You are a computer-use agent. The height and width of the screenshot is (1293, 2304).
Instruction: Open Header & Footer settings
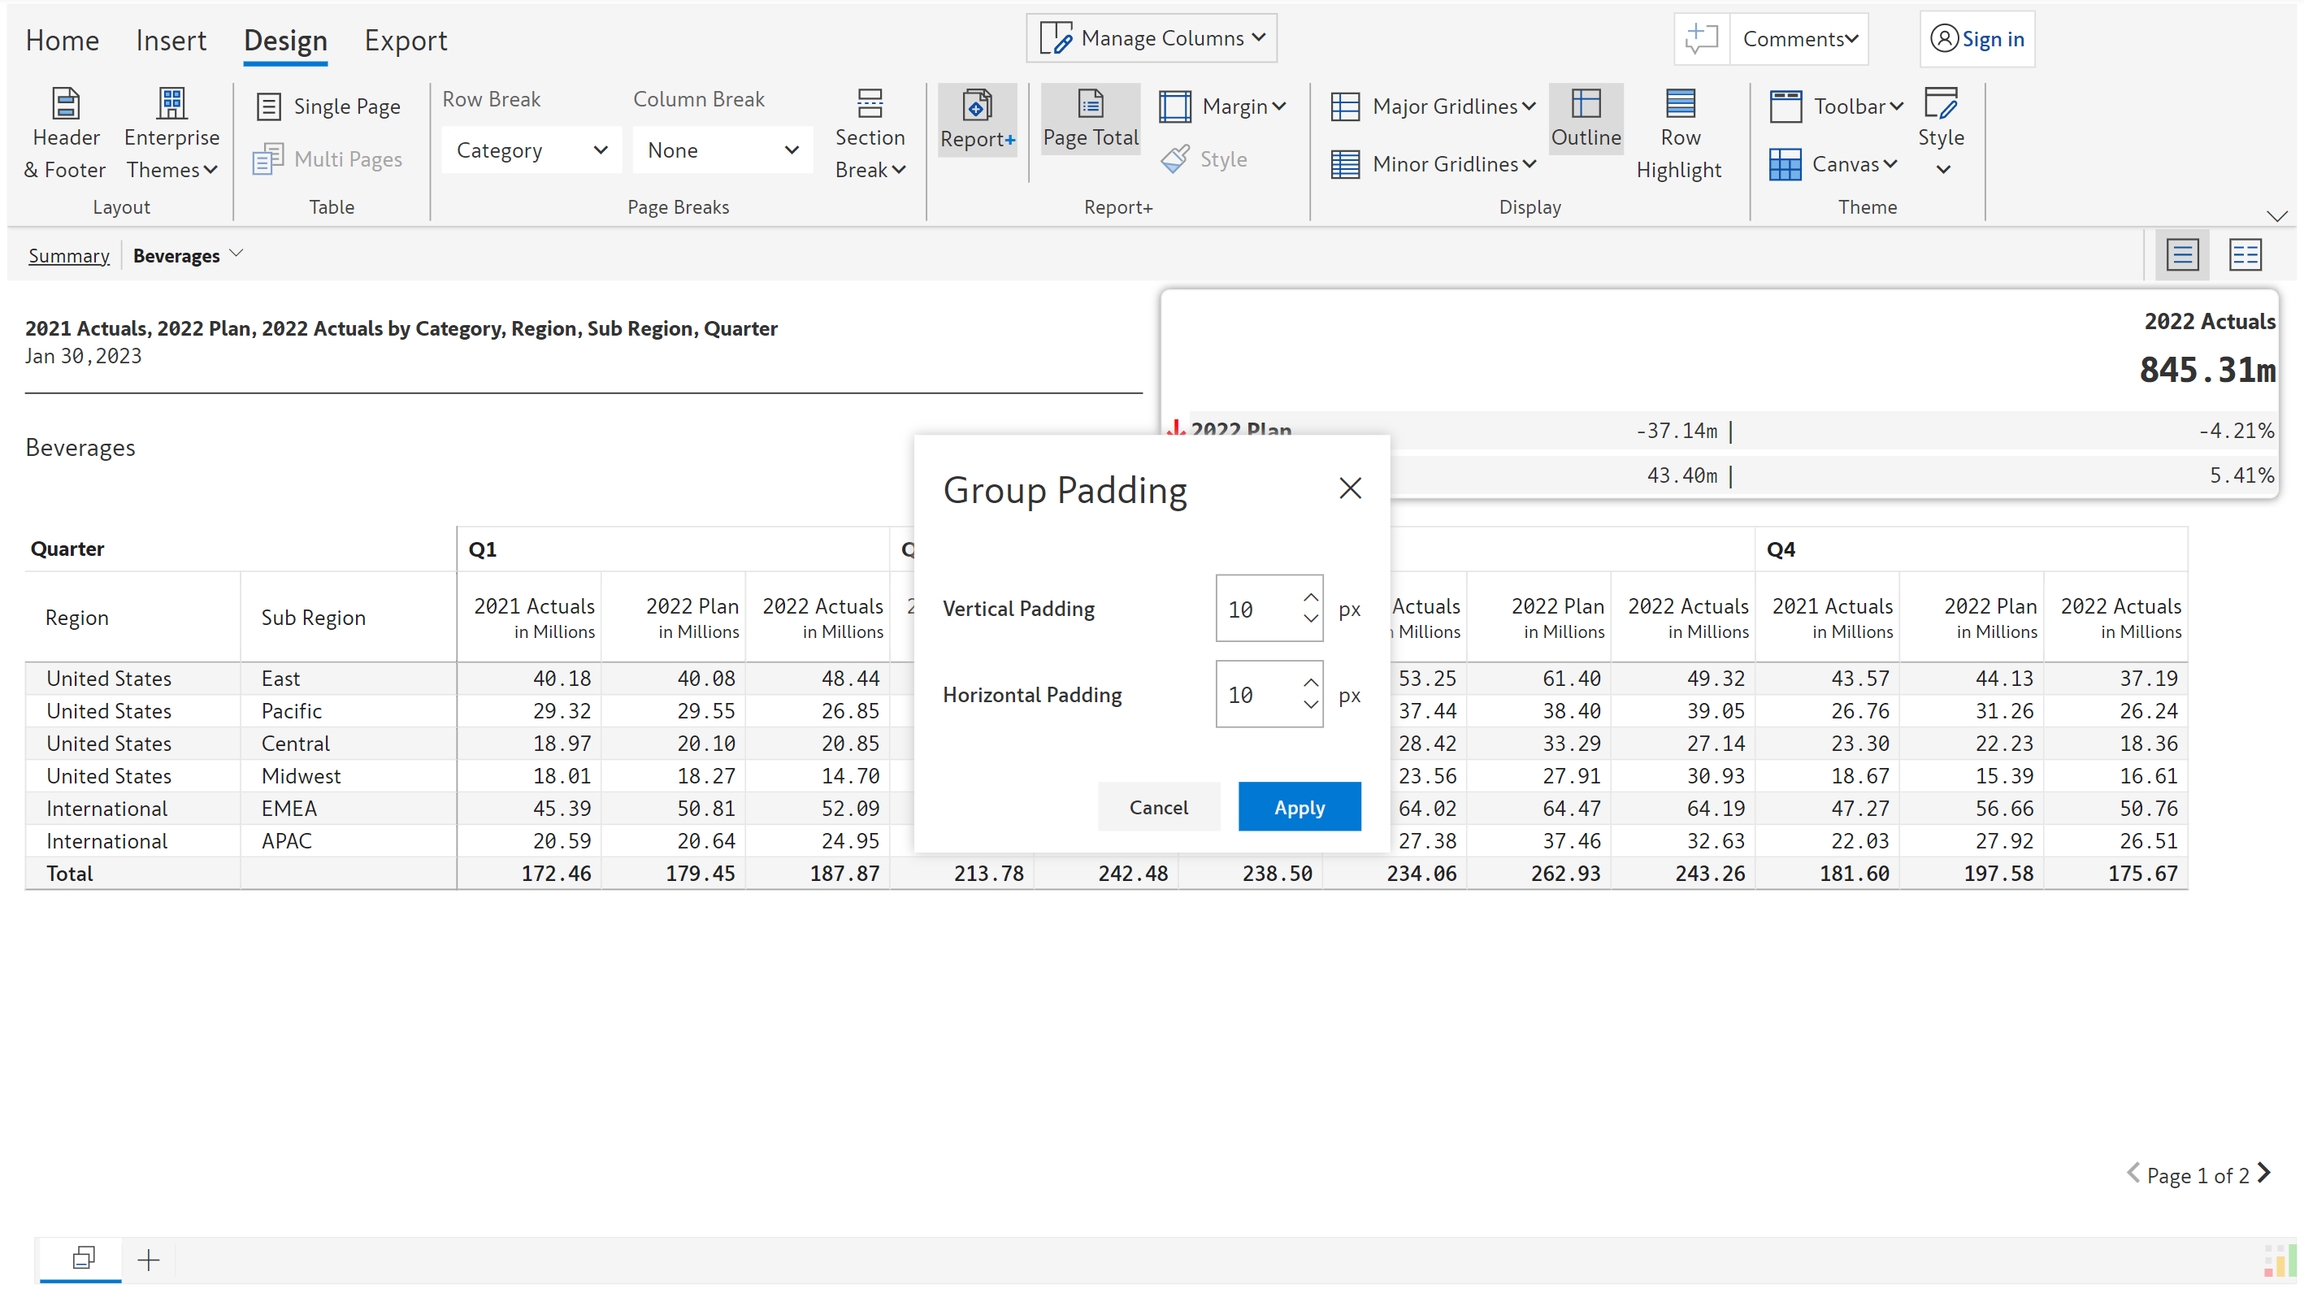point(65,133)
